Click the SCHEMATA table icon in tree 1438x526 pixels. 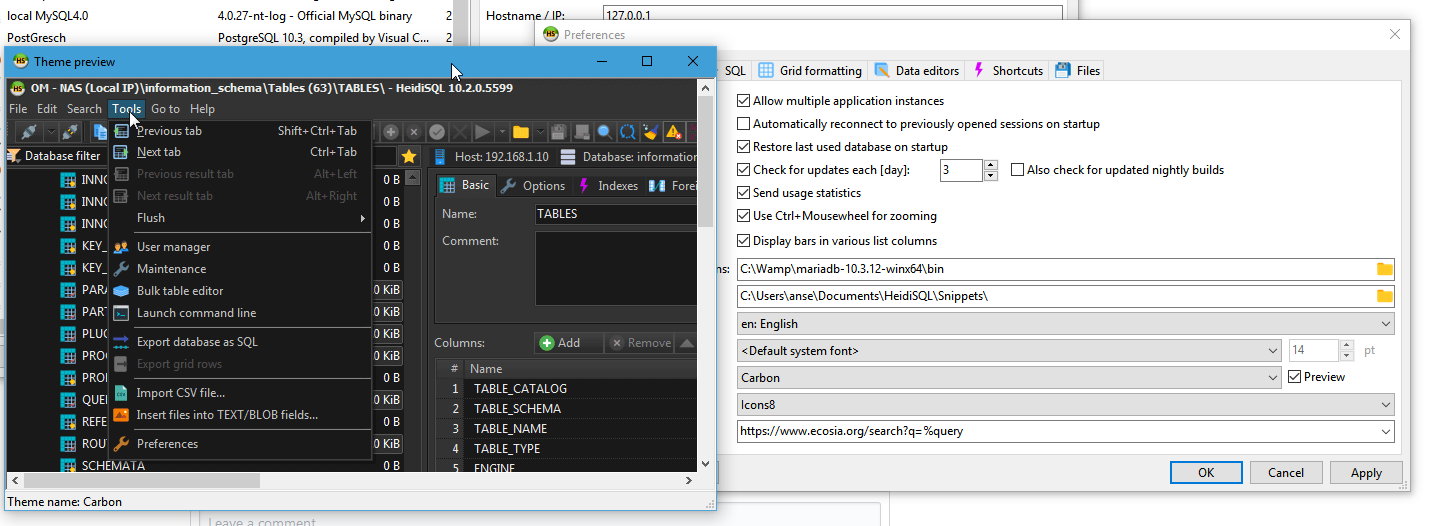pos(68,466)
